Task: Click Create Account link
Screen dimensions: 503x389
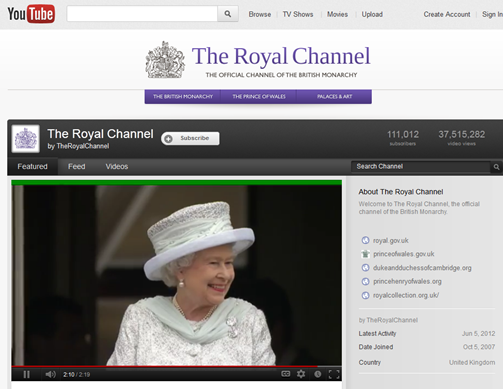Action: [x=447, y=14]
